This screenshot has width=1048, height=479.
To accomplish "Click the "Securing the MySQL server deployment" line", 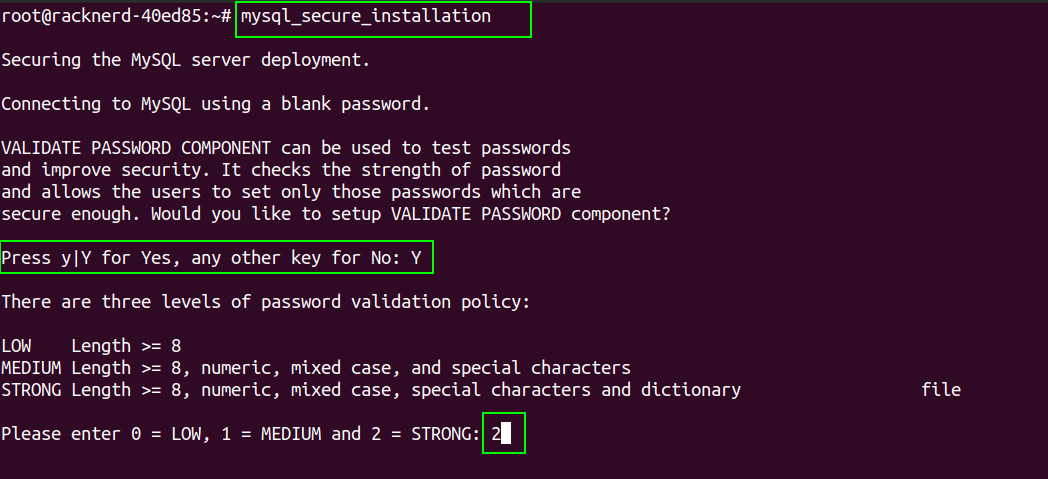I will 185,60.
